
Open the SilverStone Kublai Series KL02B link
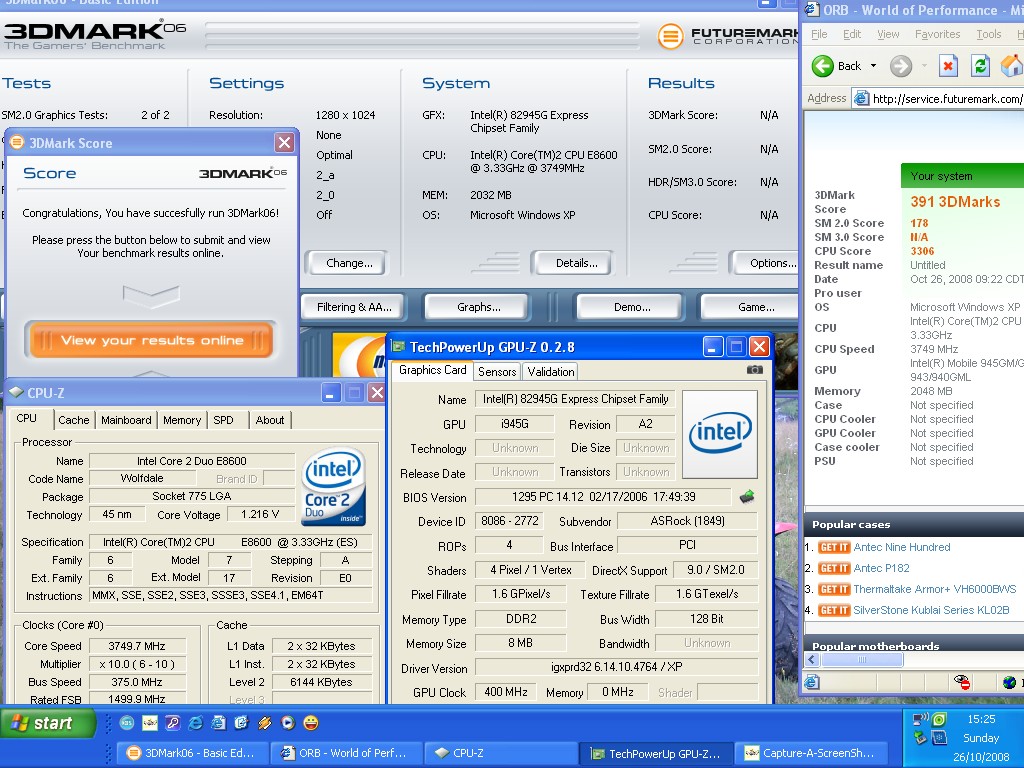click(x=931, y=610)
